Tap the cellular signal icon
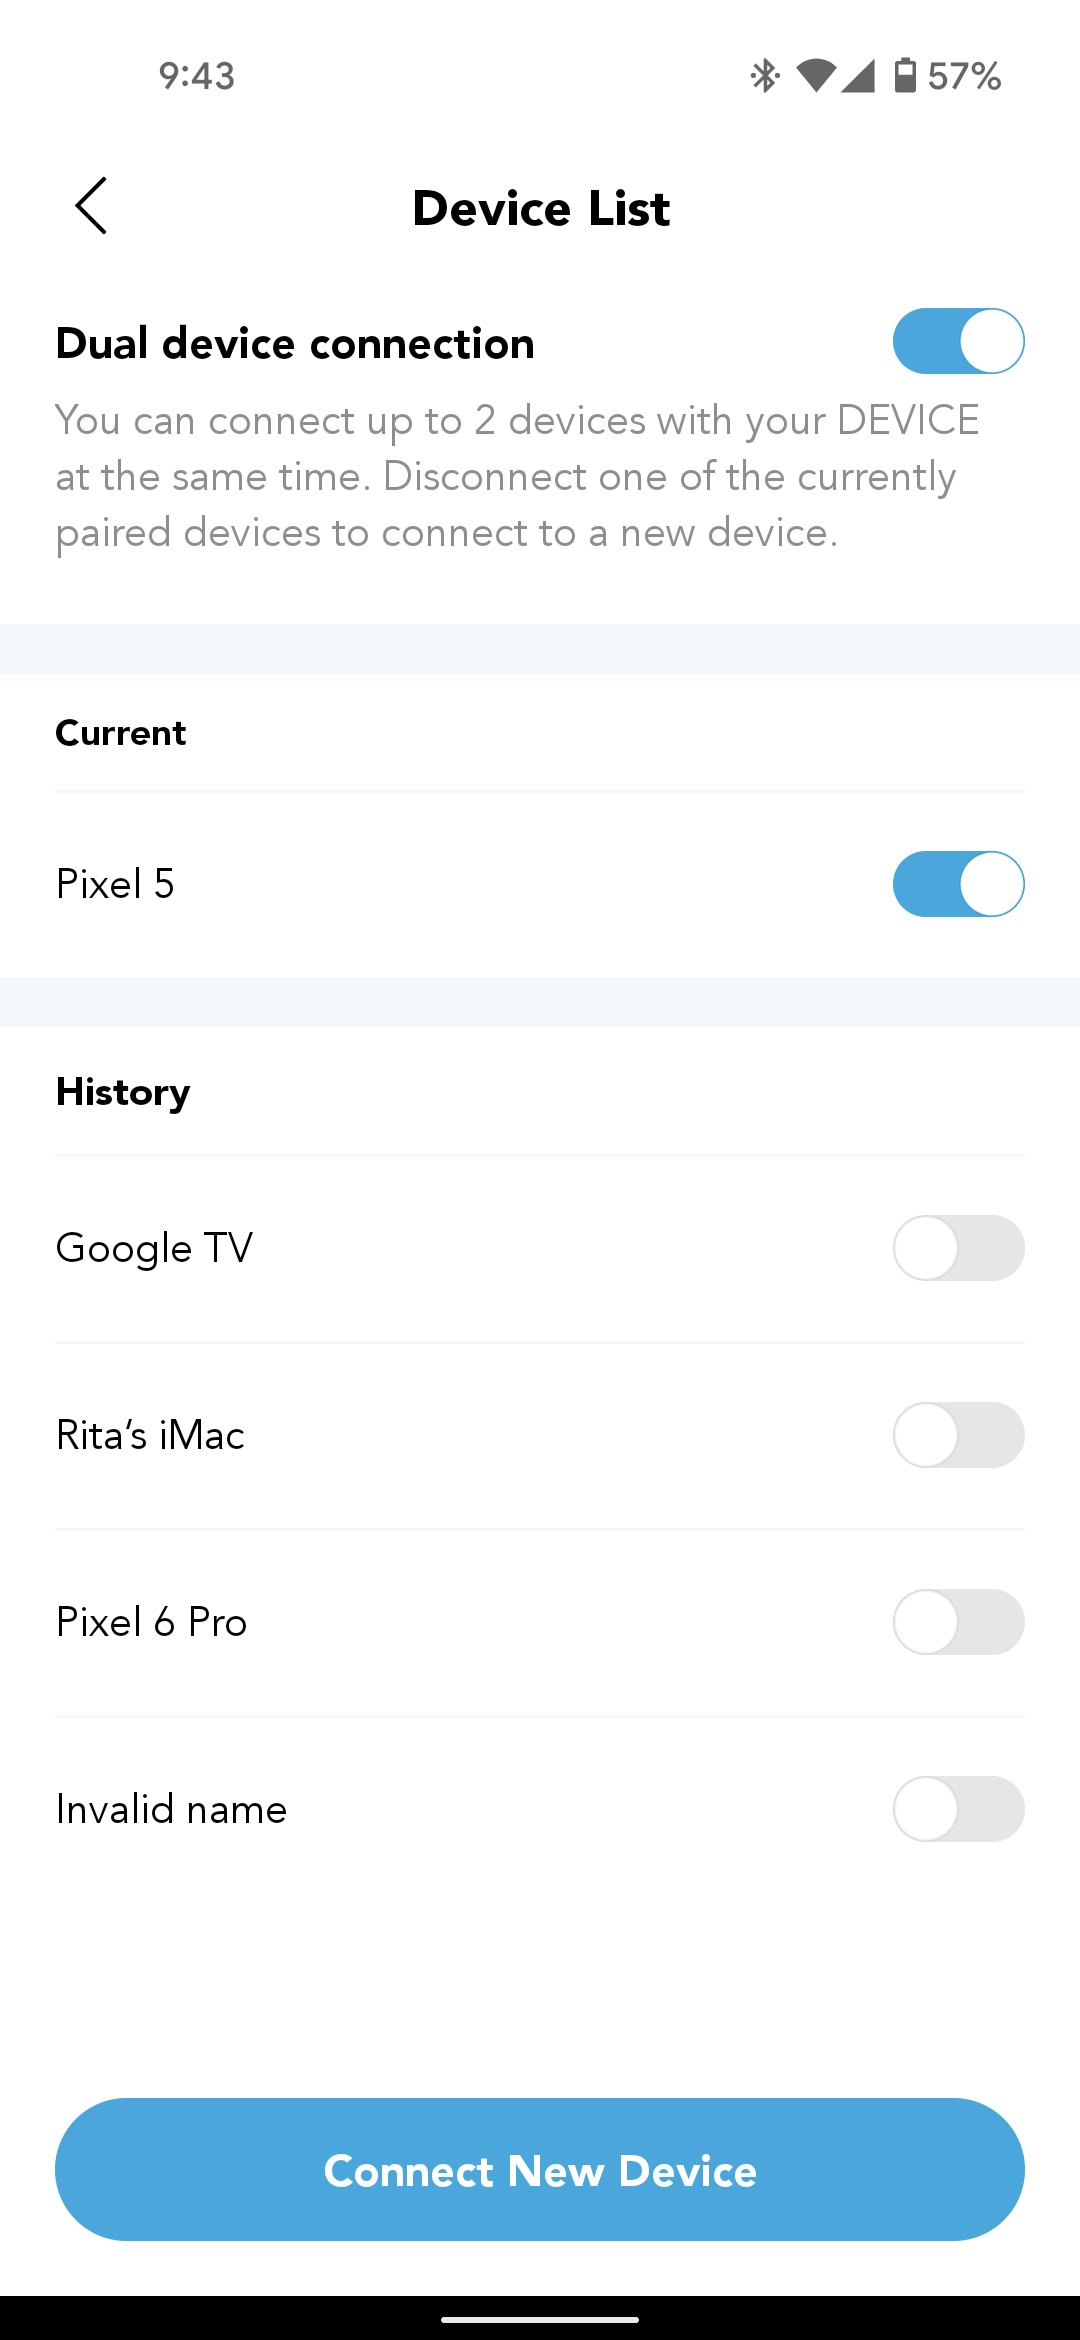The height and width of the screenshot is (2340, 1080). coord(858,75)
